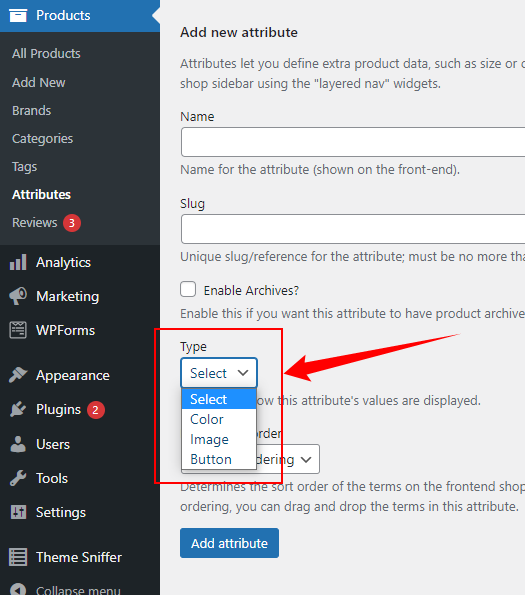Click the Products archive icon

pos(18,15)
